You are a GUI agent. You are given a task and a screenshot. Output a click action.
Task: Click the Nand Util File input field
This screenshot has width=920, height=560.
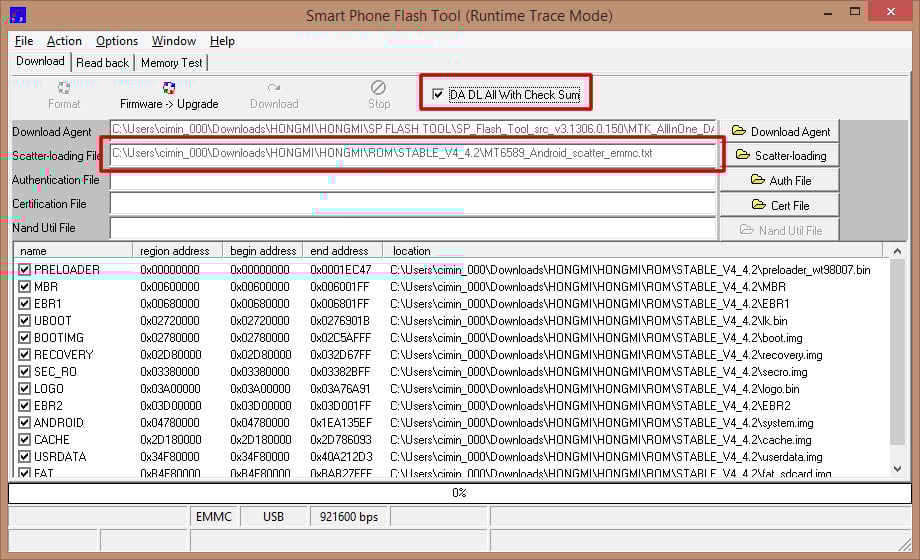412,228
